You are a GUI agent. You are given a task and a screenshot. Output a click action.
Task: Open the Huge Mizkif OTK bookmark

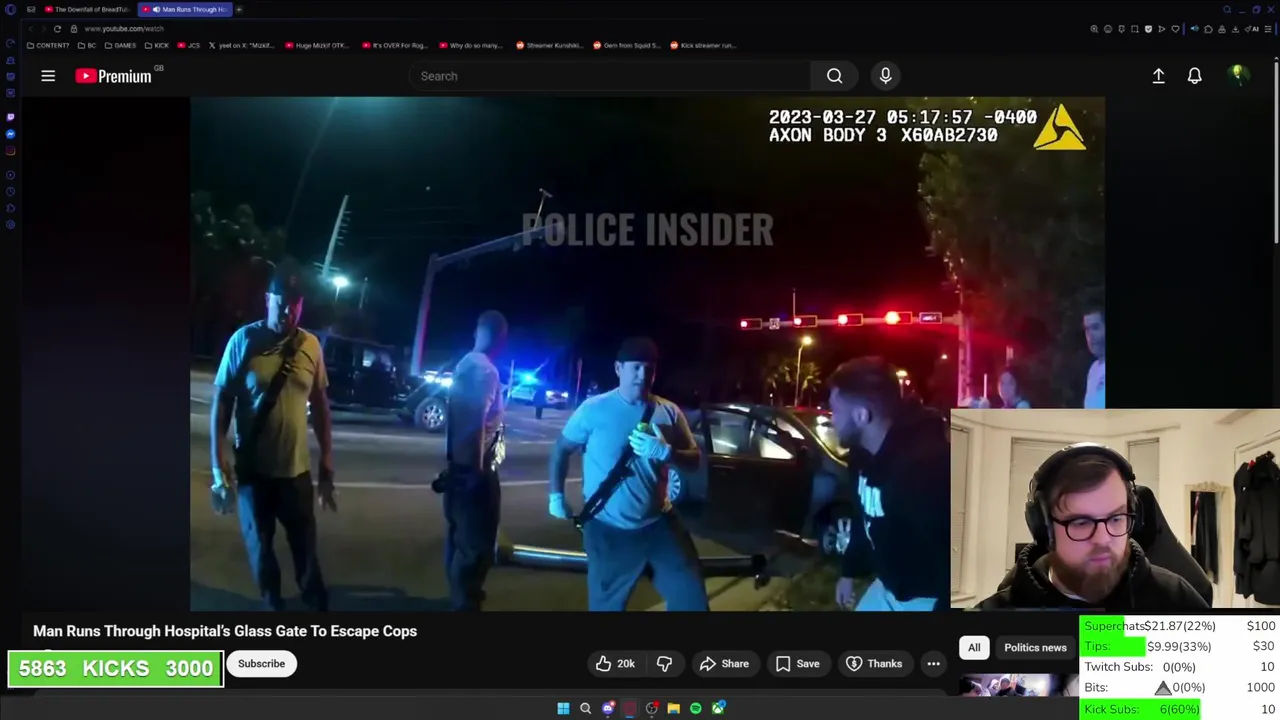[317, 45]
